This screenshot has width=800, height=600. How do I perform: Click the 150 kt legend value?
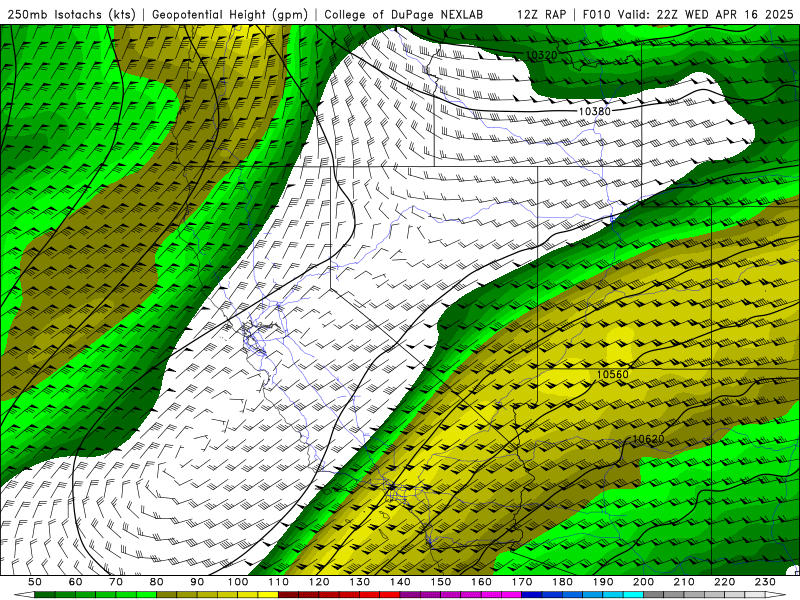pyautogui.click(x=441, y=582)
